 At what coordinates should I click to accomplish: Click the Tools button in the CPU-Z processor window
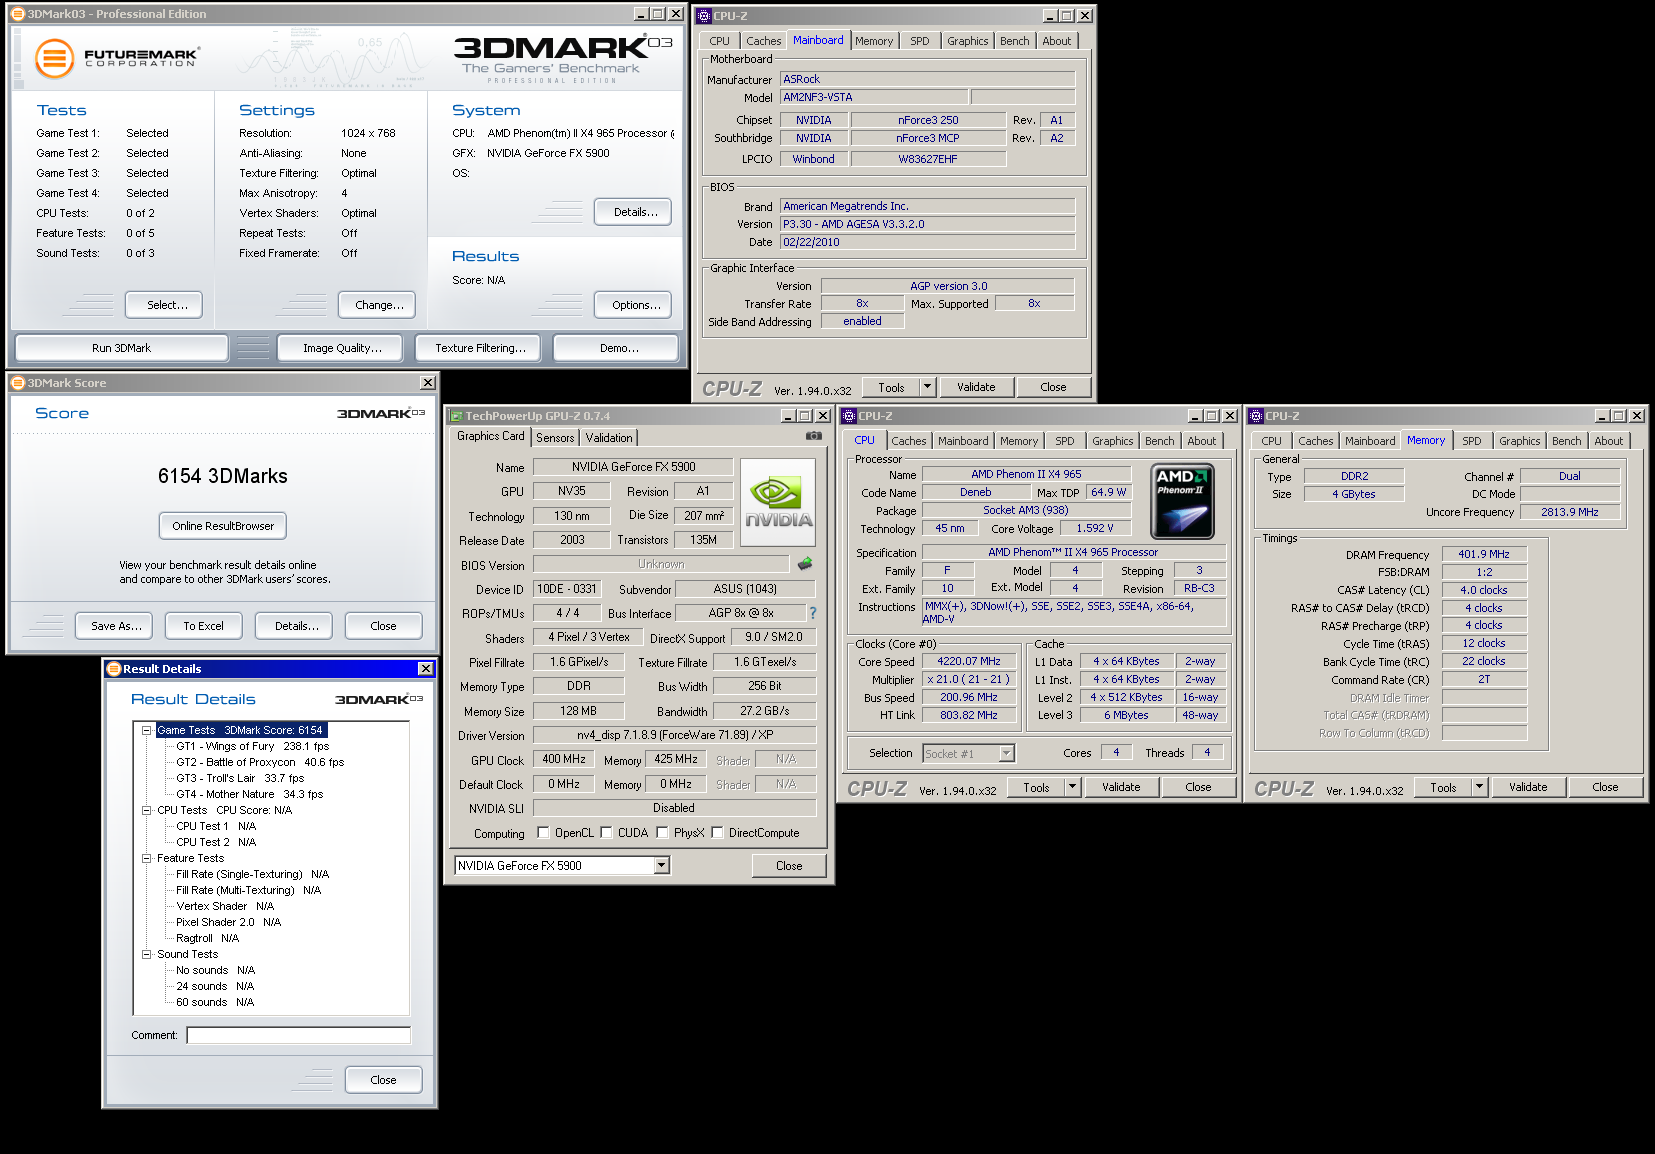point(1036,787)
